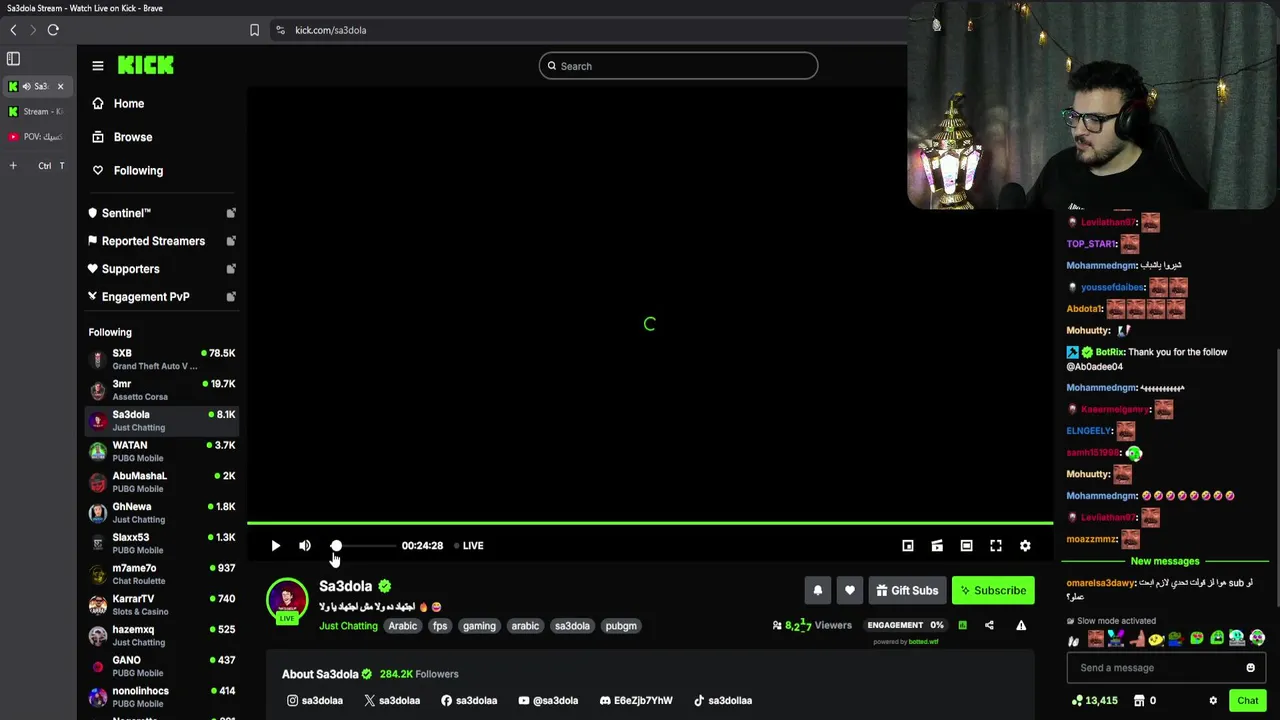Open Sa3dola TikTok link

[x=723, y=701]
